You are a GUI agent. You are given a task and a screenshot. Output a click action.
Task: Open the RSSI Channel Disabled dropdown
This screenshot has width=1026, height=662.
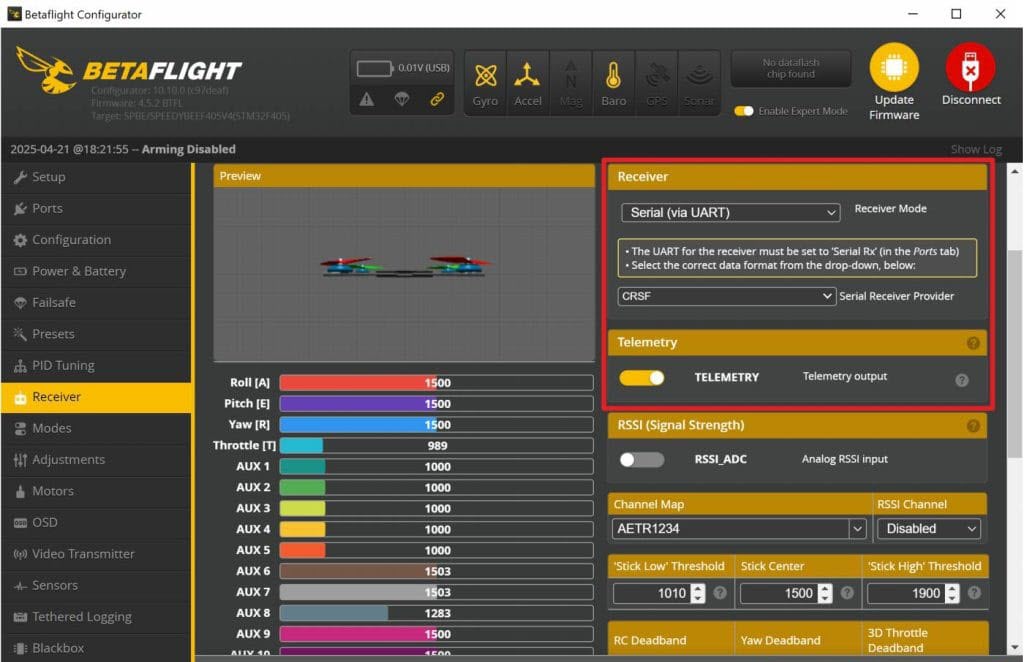click(929, 529)
